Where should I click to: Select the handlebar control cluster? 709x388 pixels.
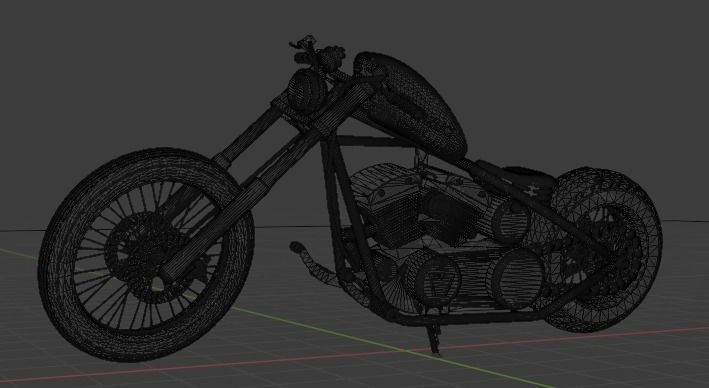[317, 52]
